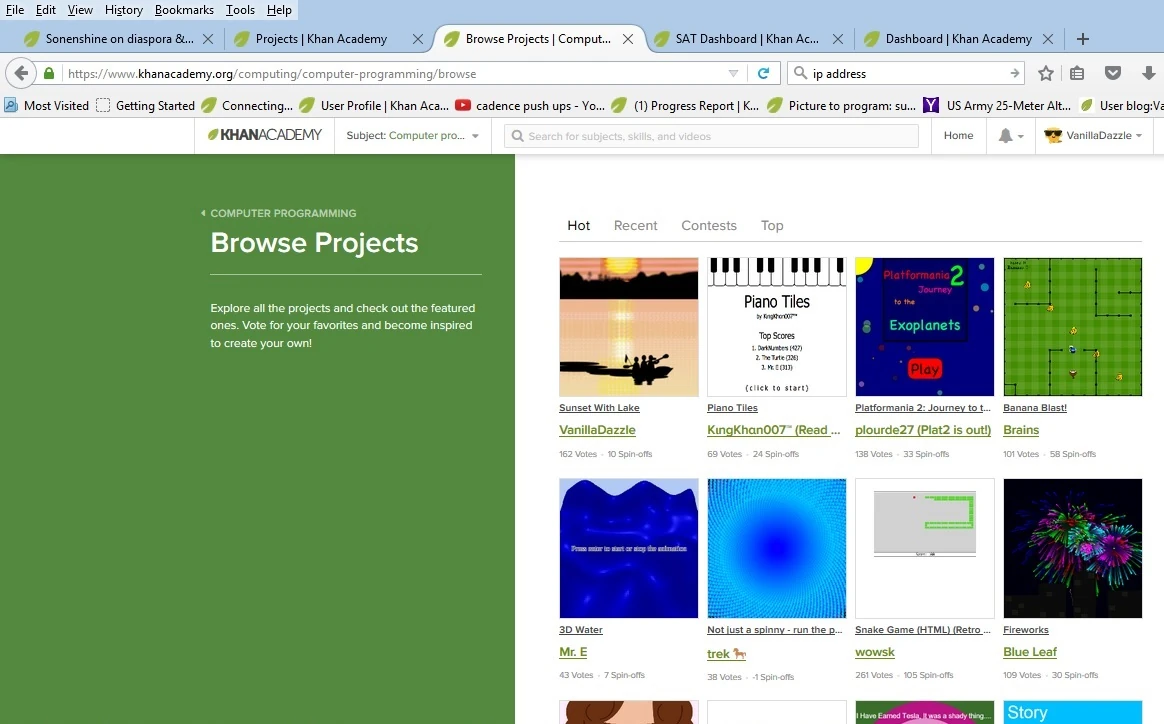
Task: Open the Fireworks project link
Action: coord(1026,630)
